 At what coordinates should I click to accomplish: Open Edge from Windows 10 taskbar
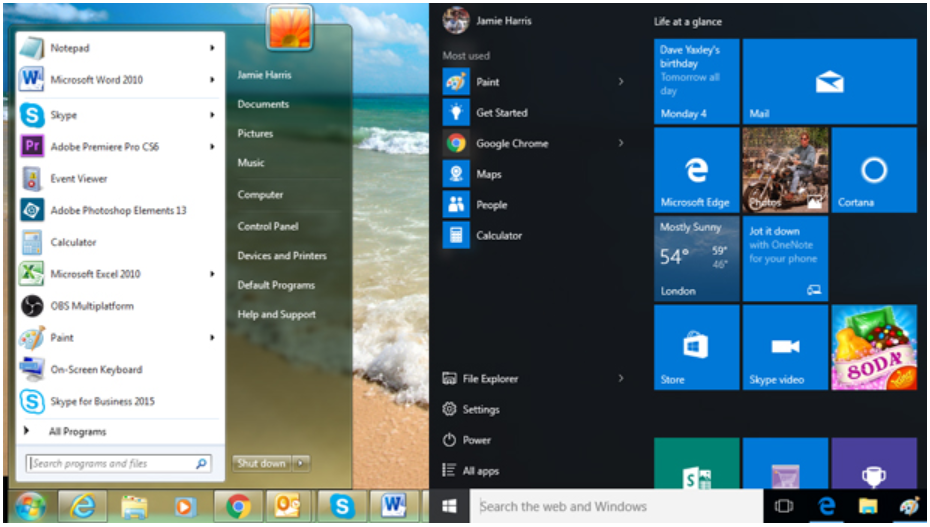(x=826, y=506)
